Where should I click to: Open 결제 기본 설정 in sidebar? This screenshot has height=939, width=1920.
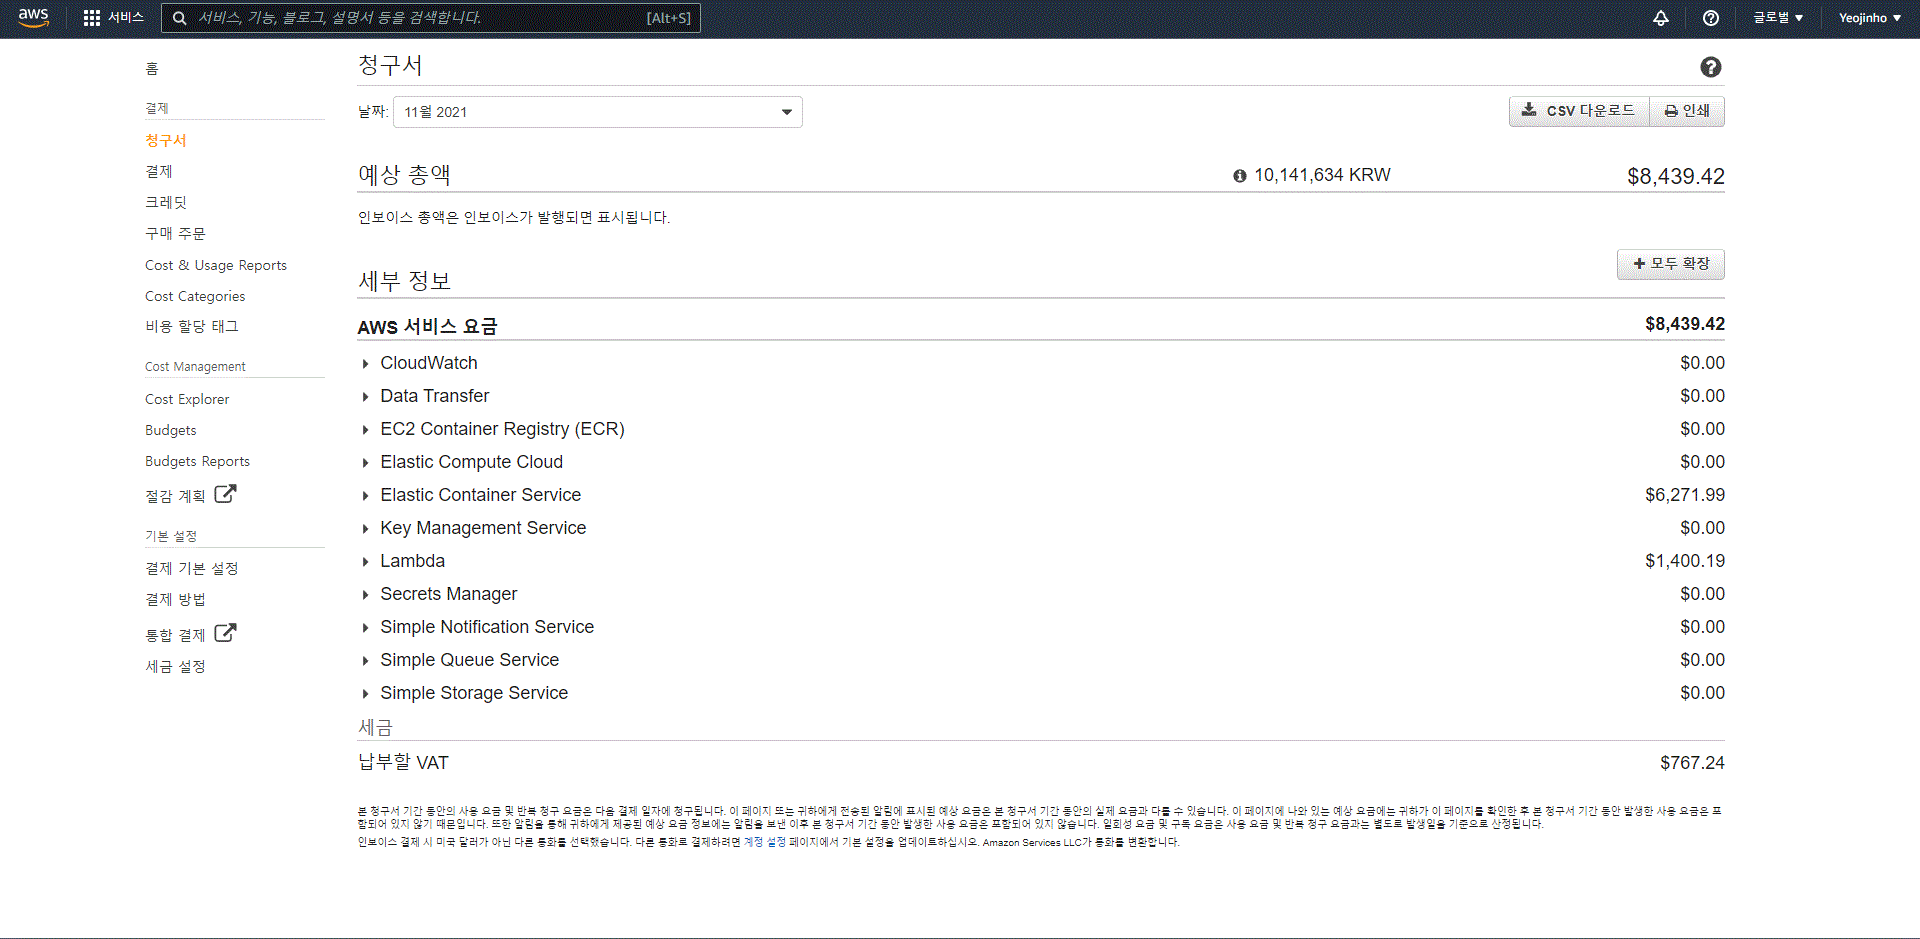click(192, 568)
